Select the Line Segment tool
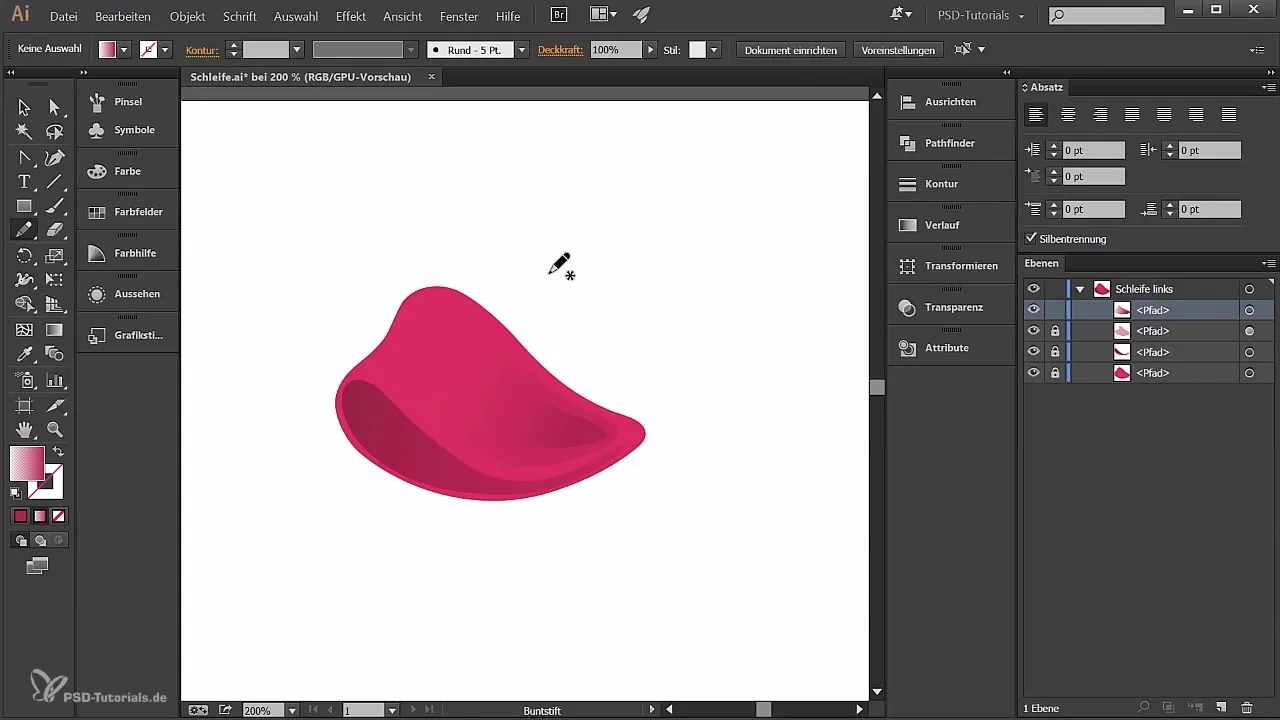 (55, 182)
